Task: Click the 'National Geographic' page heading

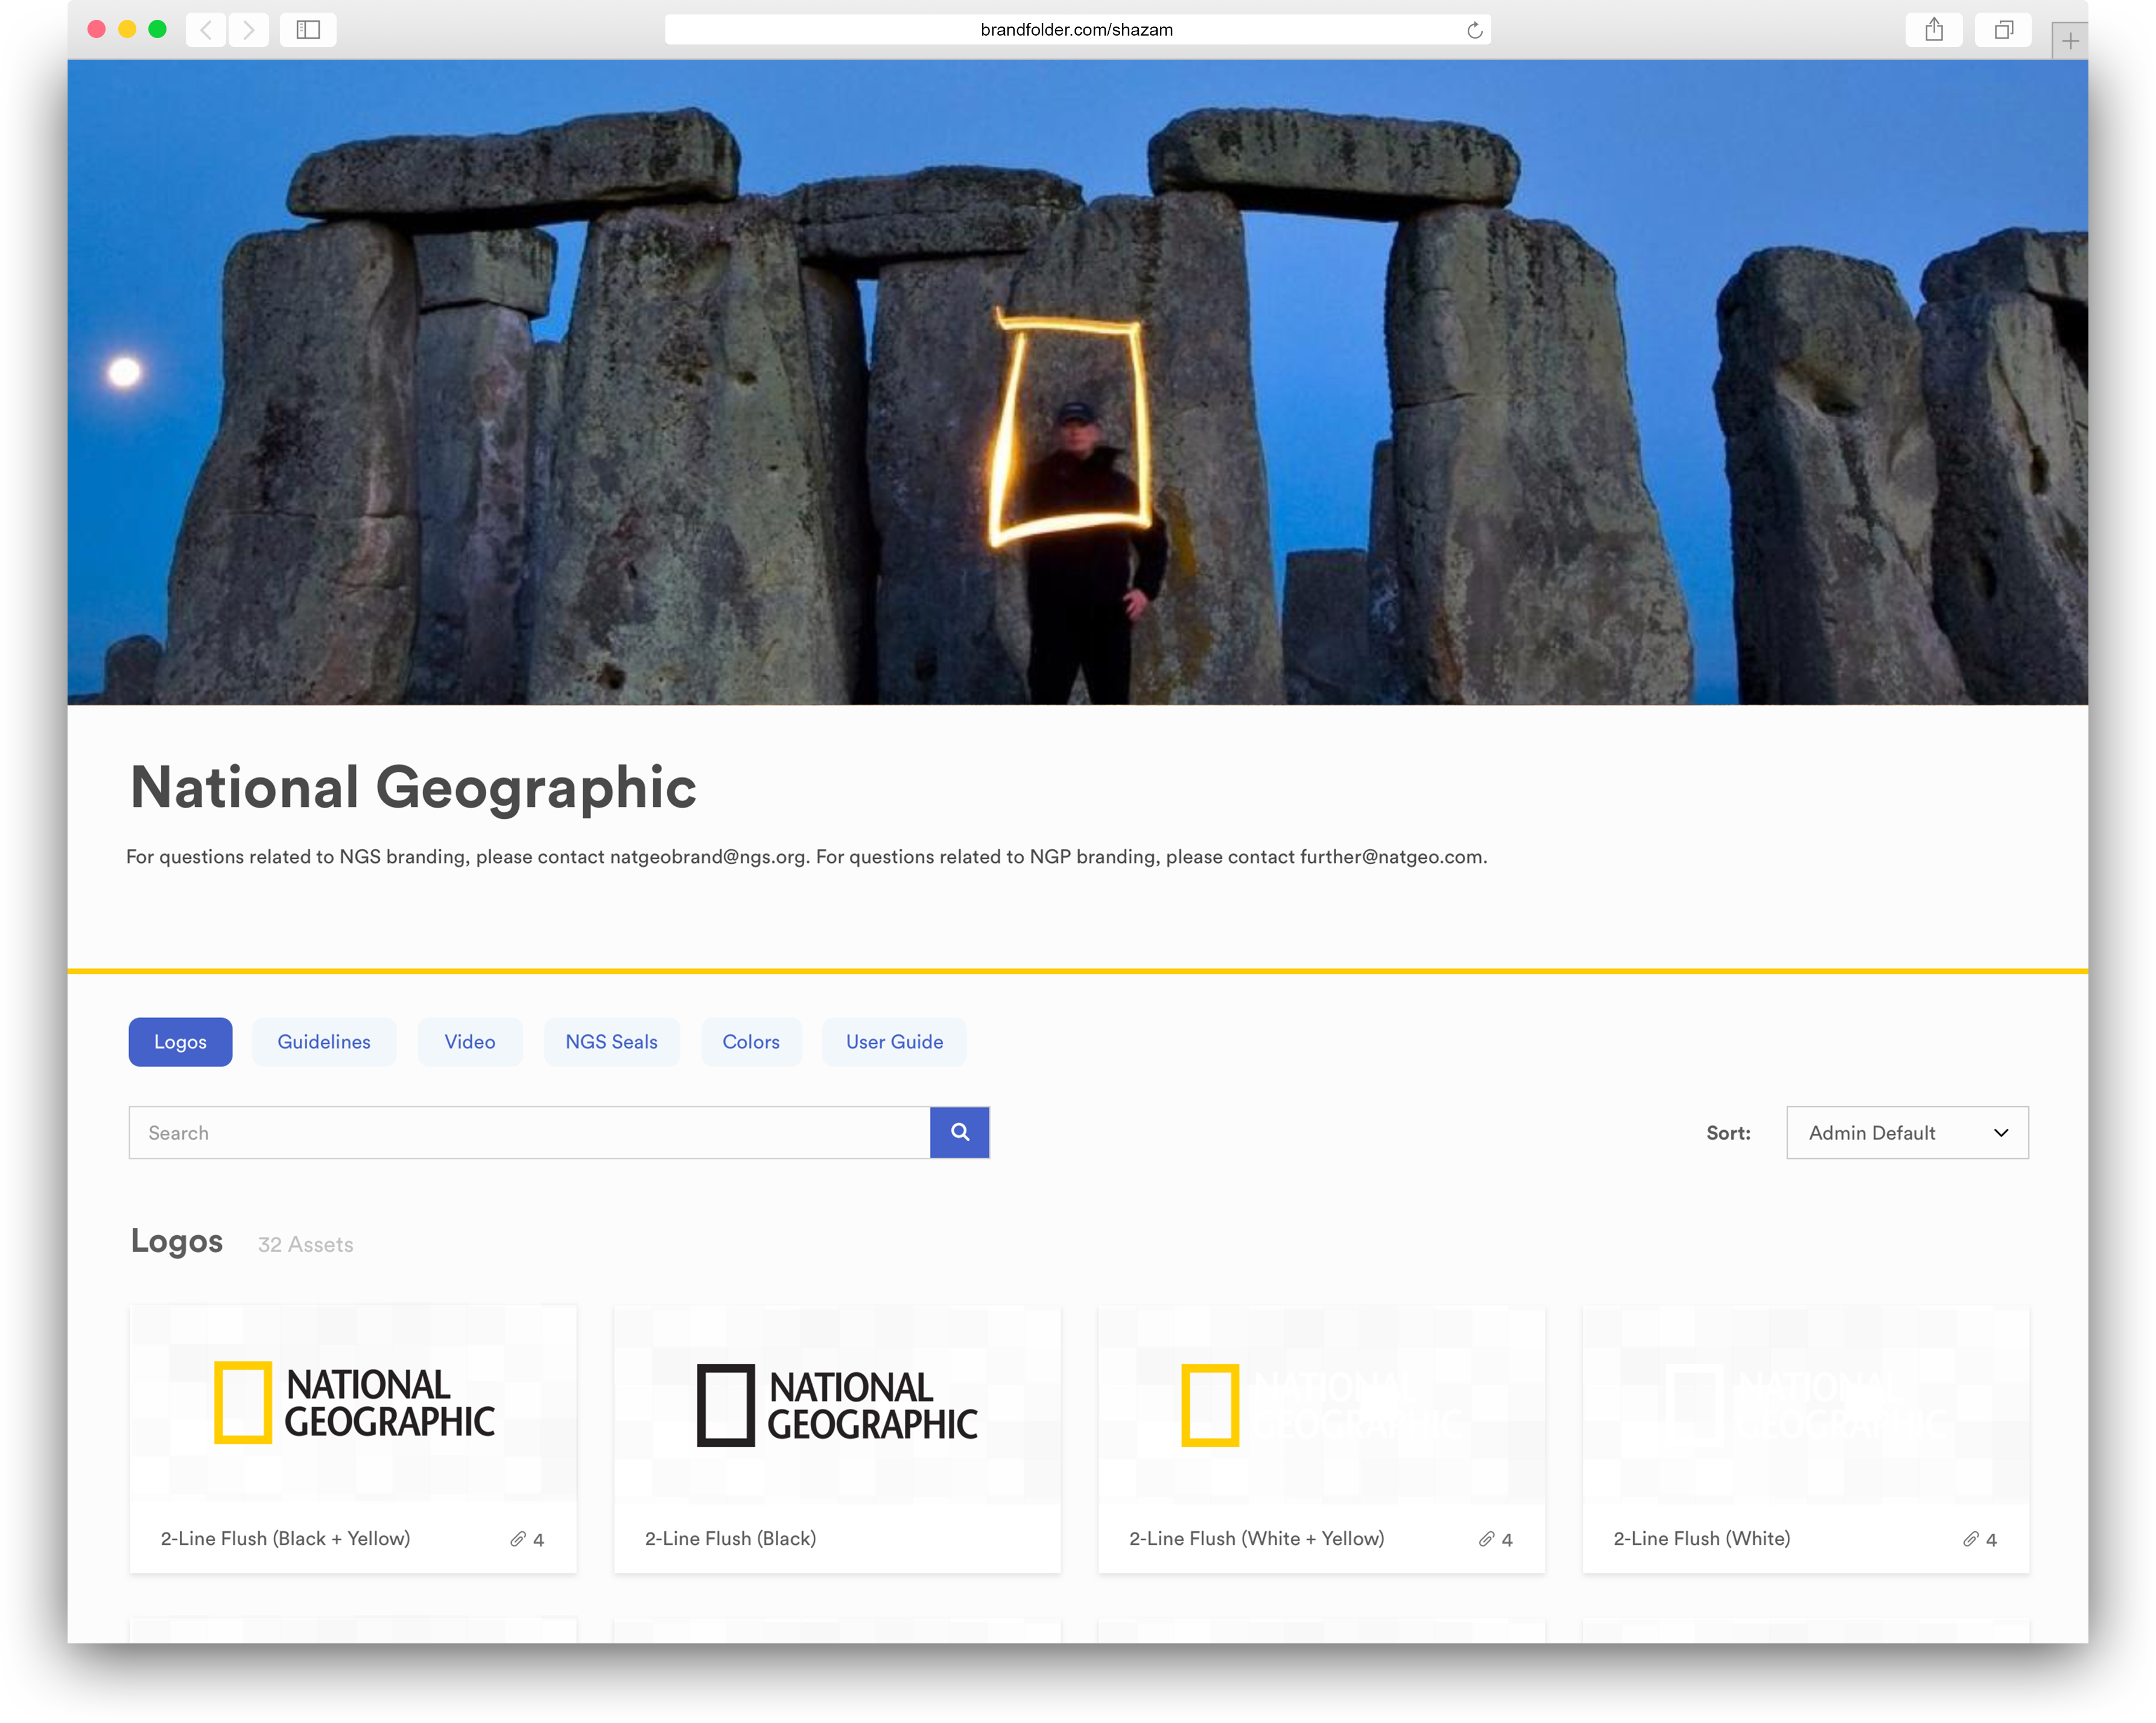Action: [413, 788]
